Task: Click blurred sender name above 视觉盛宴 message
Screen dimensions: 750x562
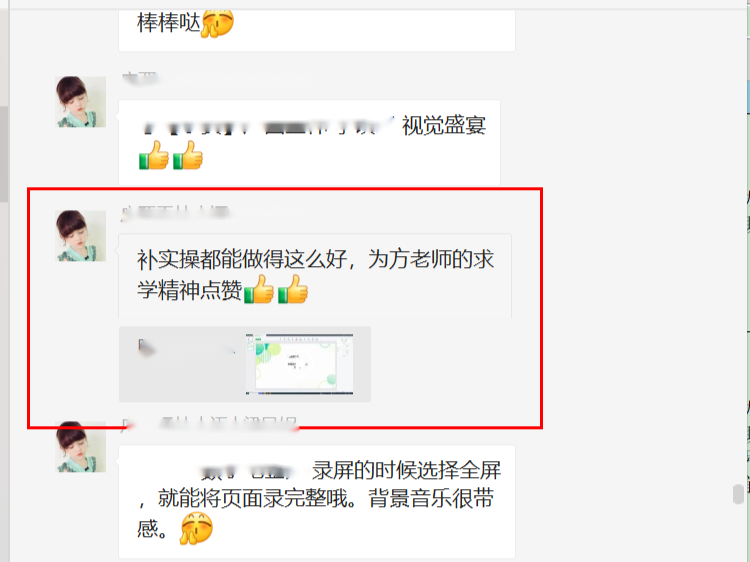Action: tap(140, 78)
